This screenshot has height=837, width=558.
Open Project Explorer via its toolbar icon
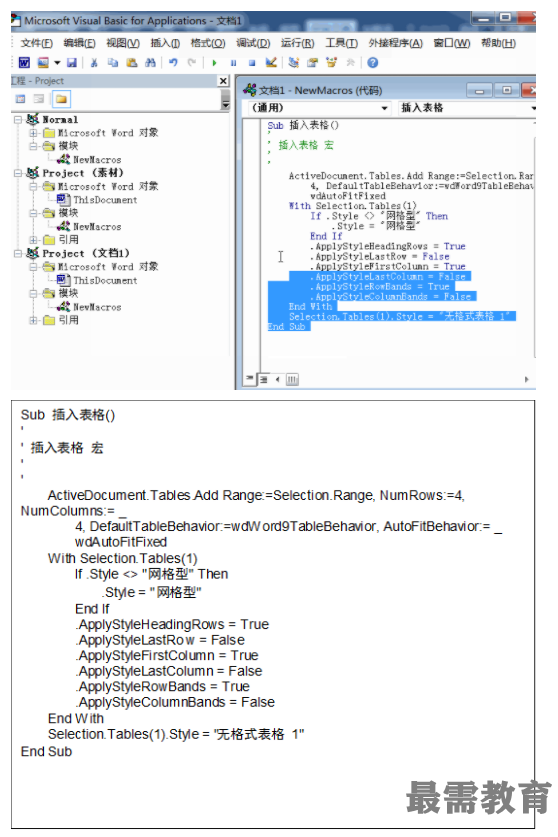pos(293,62)
